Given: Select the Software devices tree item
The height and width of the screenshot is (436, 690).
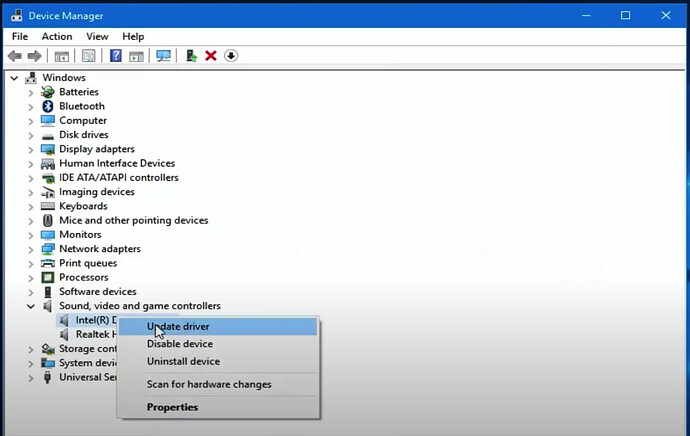Looking at the screenshot, I should click(x=98, y=292).
